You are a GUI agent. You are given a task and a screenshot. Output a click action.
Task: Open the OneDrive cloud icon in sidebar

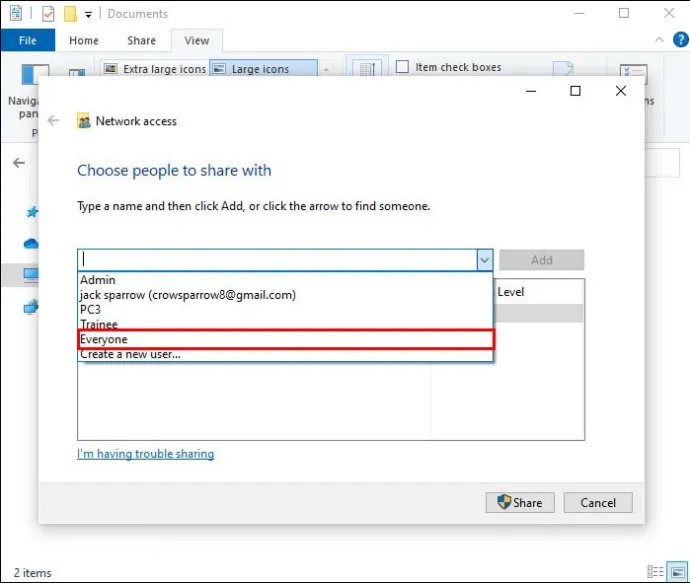tap(31, 244)
